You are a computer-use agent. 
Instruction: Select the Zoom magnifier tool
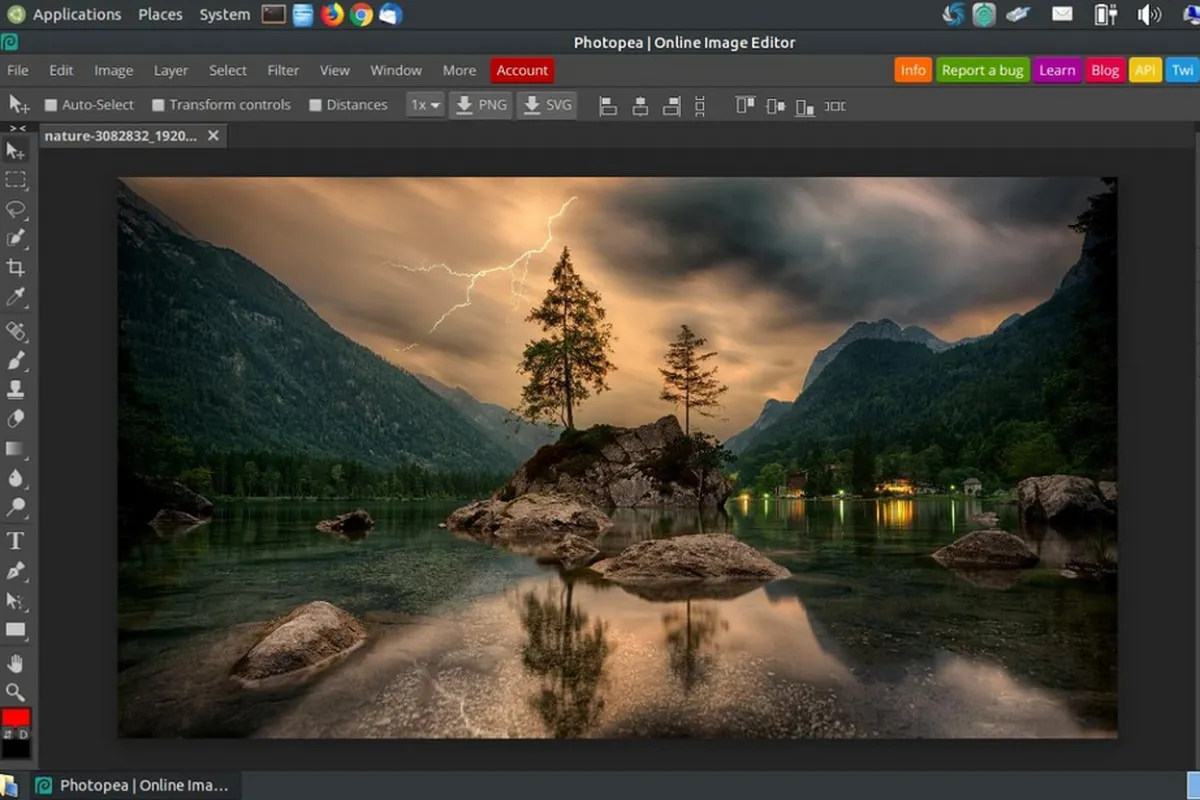point(15,691)
